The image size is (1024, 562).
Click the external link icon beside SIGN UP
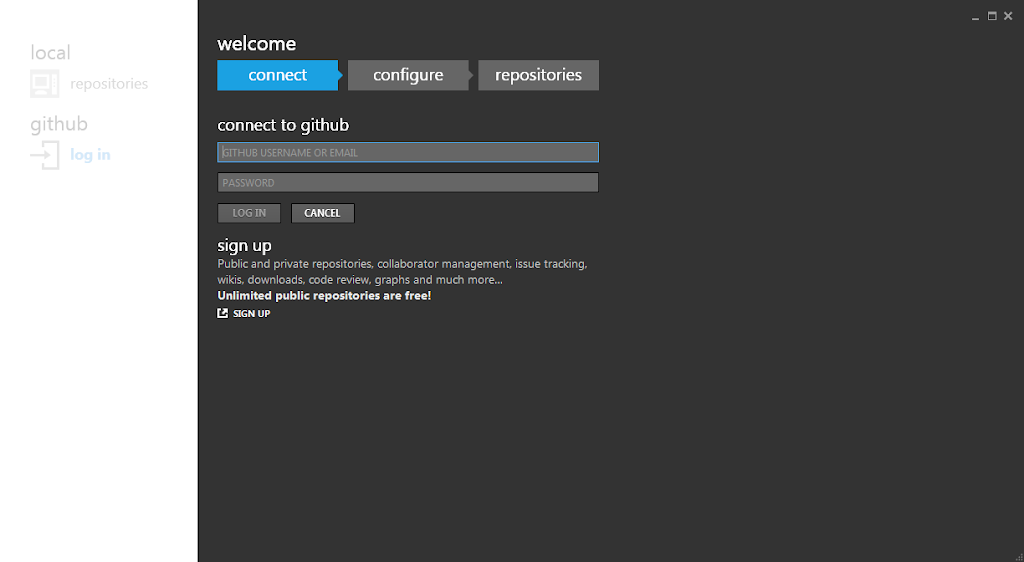click(223, 313)
